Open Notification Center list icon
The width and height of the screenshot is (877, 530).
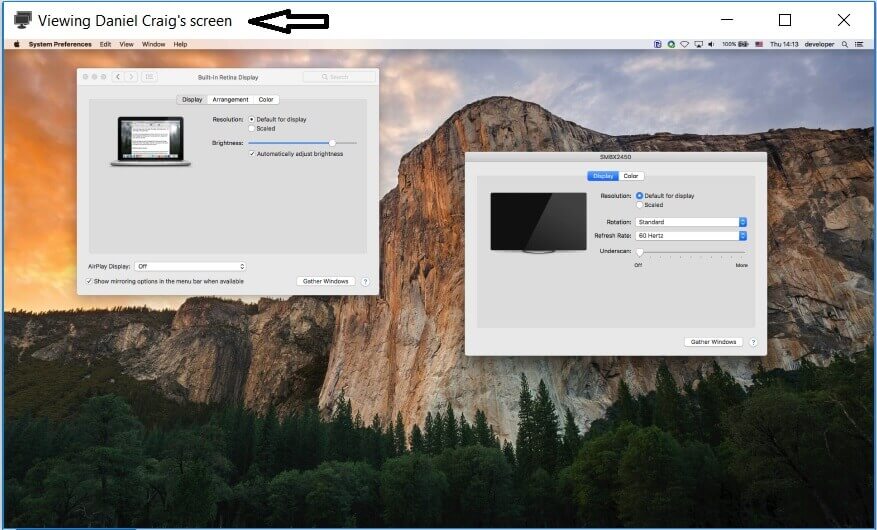[859, 44]
